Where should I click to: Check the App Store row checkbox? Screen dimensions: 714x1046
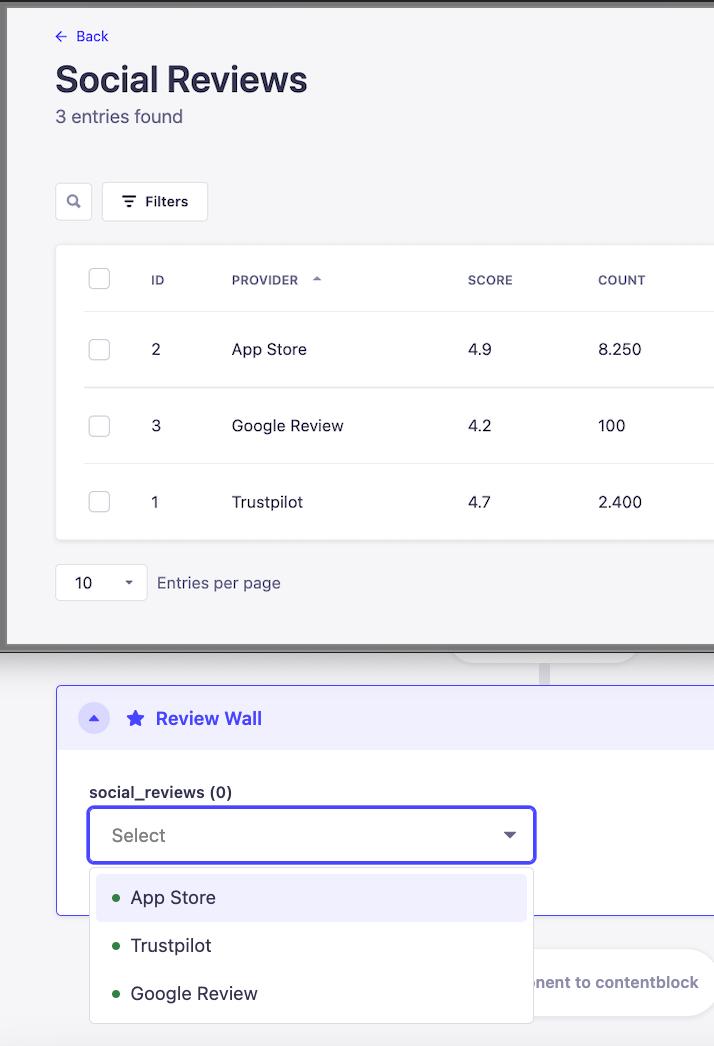[x=99, y=349]
